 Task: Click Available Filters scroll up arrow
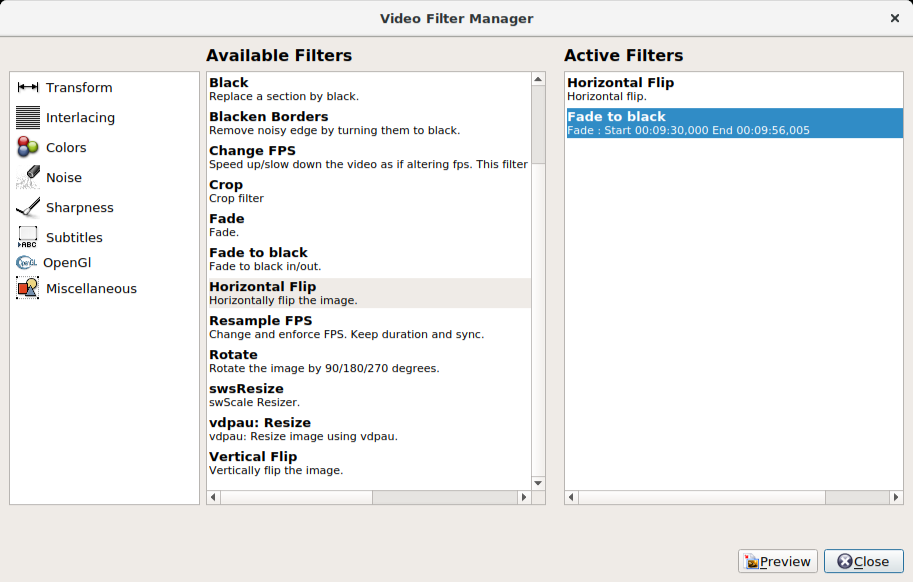click(x=538, y=79)
